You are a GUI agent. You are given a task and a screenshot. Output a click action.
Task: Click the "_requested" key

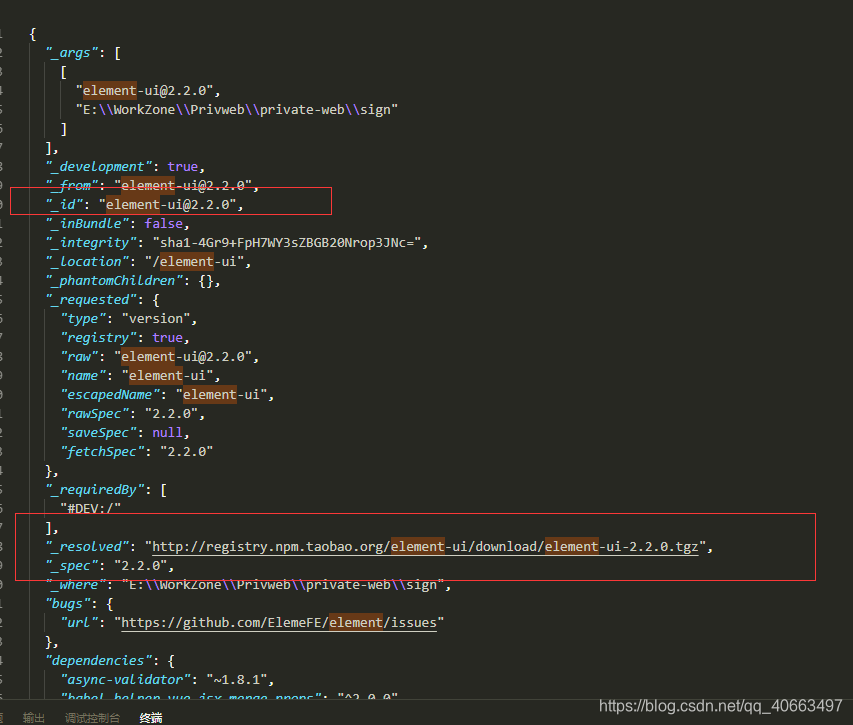(91, 300)
